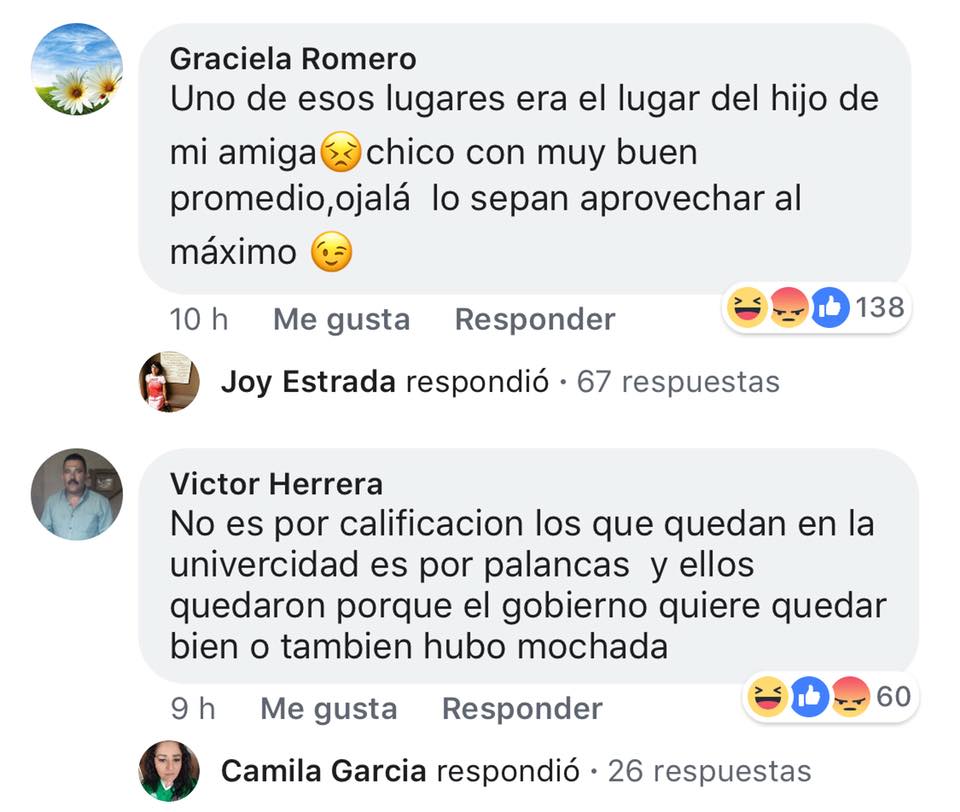
Task: Click the angry reaction on Victor's comment
Action: click(851, 697)
